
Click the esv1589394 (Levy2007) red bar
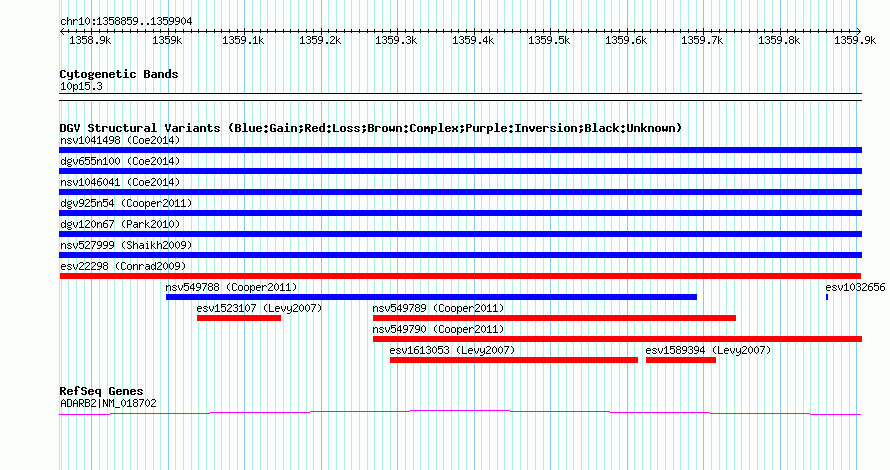tap(681, 360)
